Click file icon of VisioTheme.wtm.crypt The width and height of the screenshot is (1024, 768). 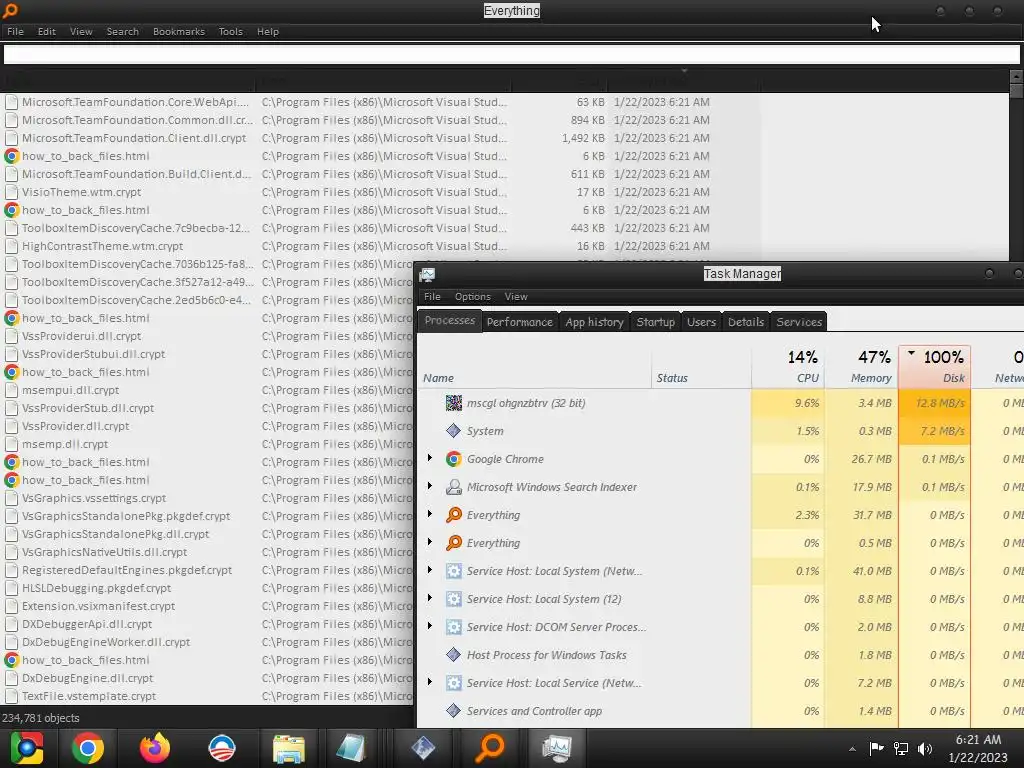tap(11, 192)
